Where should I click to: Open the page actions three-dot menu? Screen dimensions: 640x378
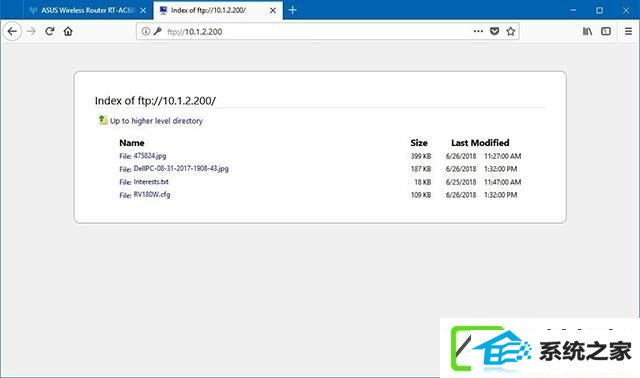[478, 31]
